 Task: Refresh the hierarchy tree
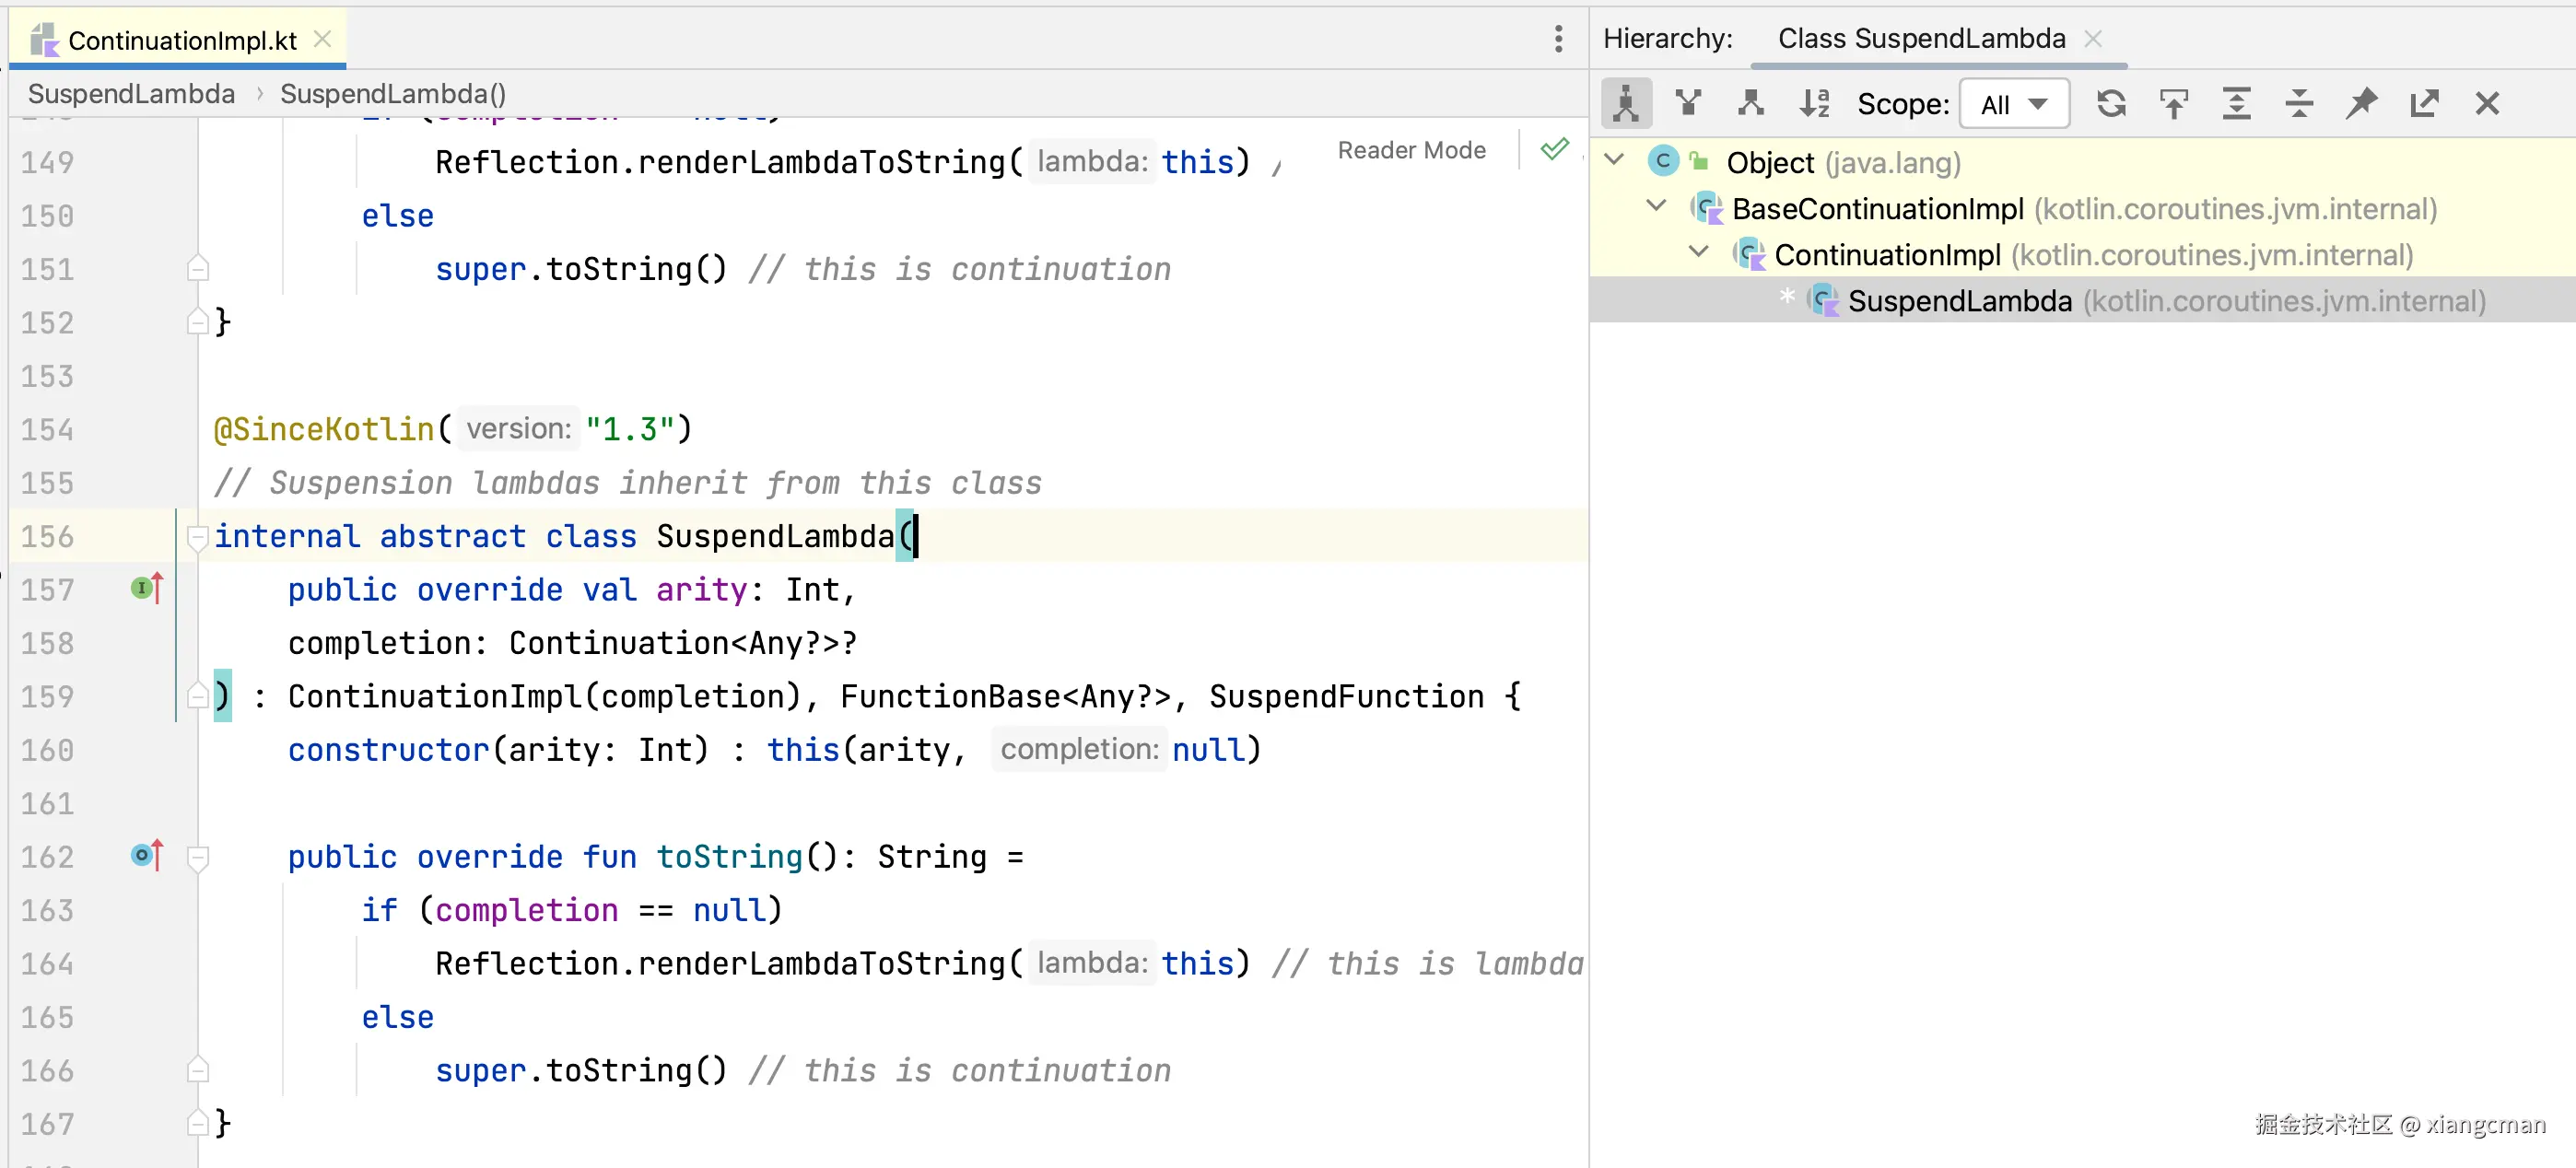2111,104
